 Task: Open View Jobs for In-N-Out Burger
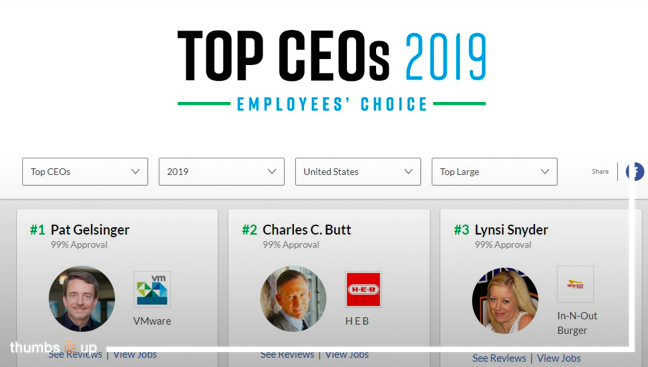tap(559, 358)
